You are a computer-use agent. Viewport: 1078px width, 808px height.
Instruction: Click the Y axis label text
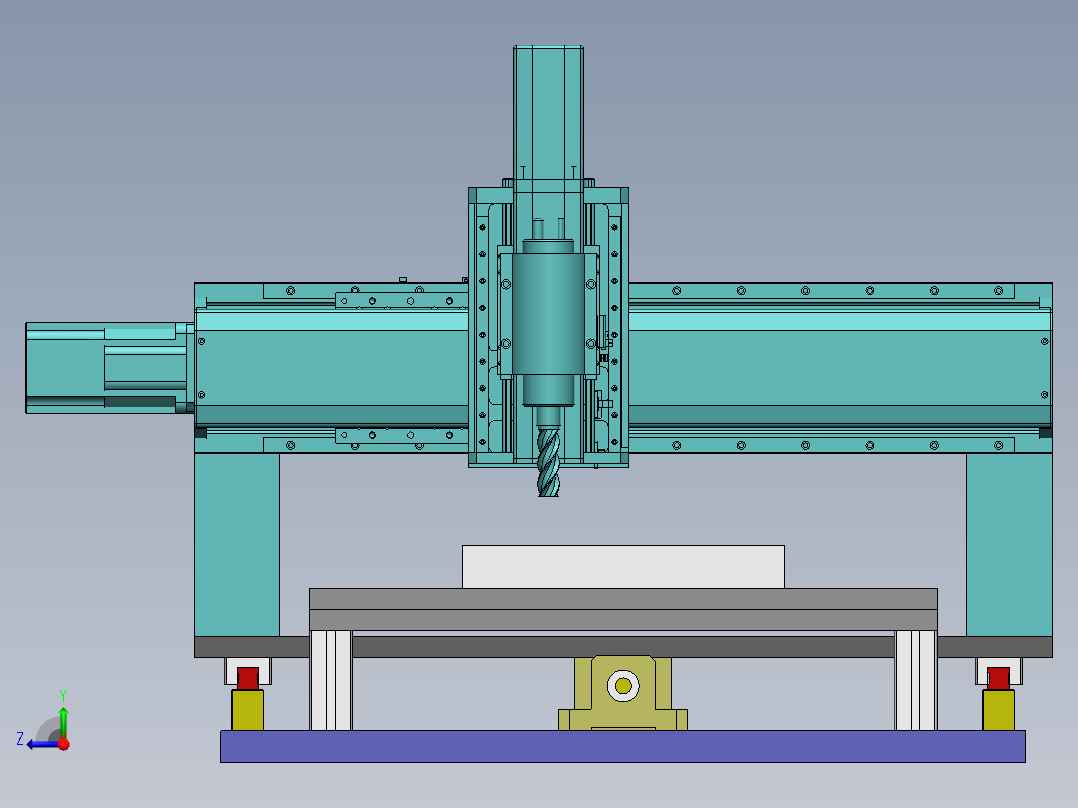click(x=63, y=695)
